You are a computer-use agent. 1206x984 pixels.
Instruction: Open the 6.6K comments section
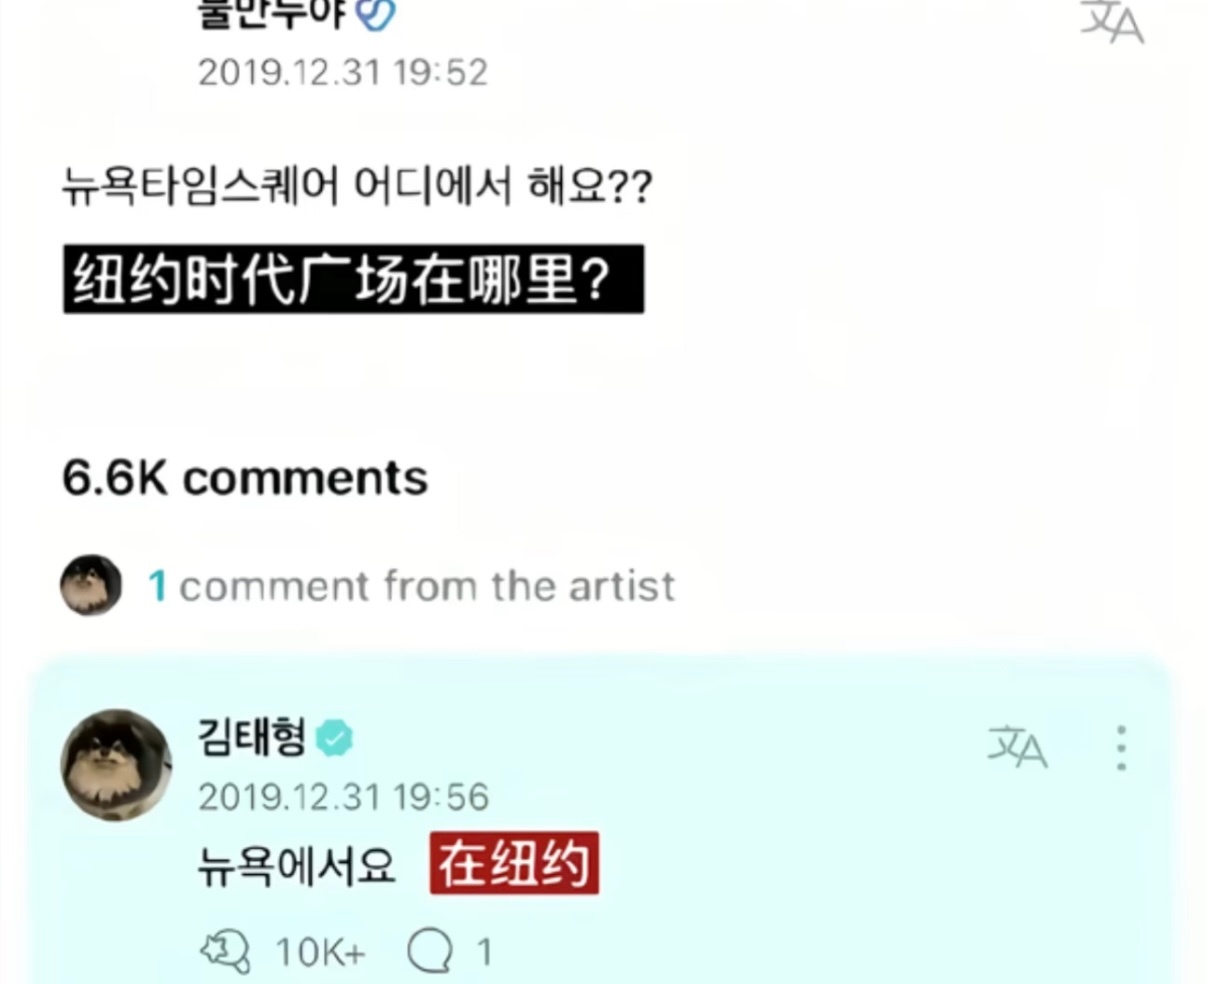(x=245, y=478)
